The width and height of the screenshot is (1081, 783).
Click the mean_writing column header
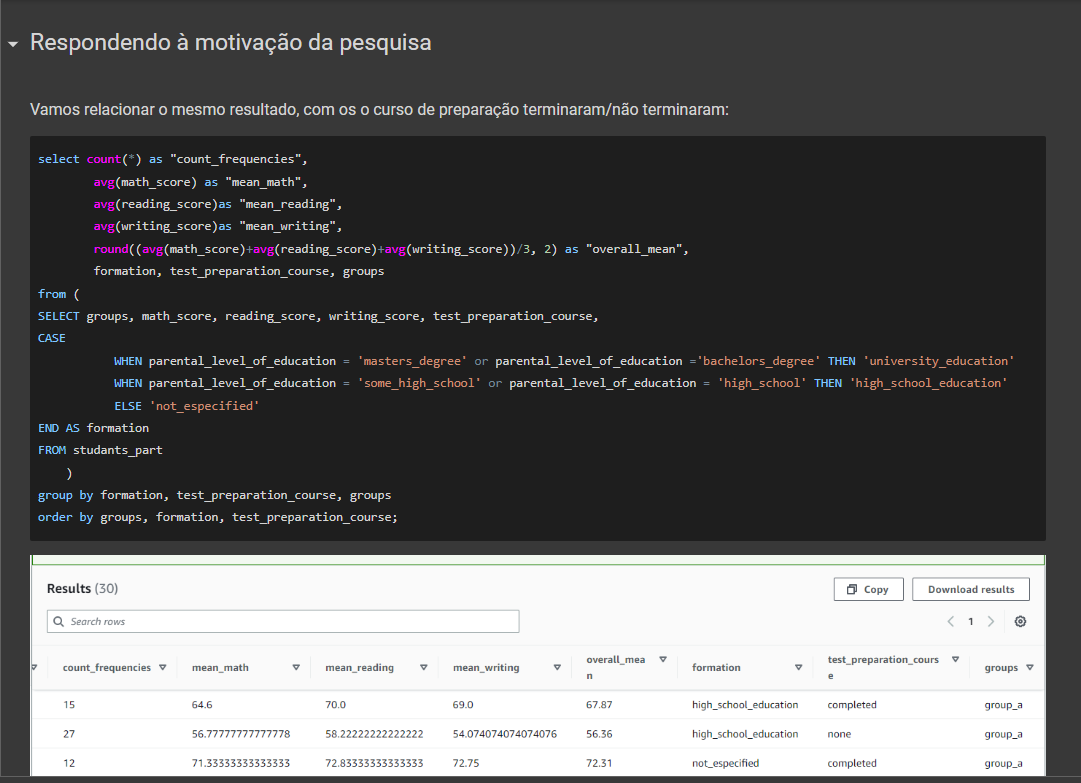[486, 667]
